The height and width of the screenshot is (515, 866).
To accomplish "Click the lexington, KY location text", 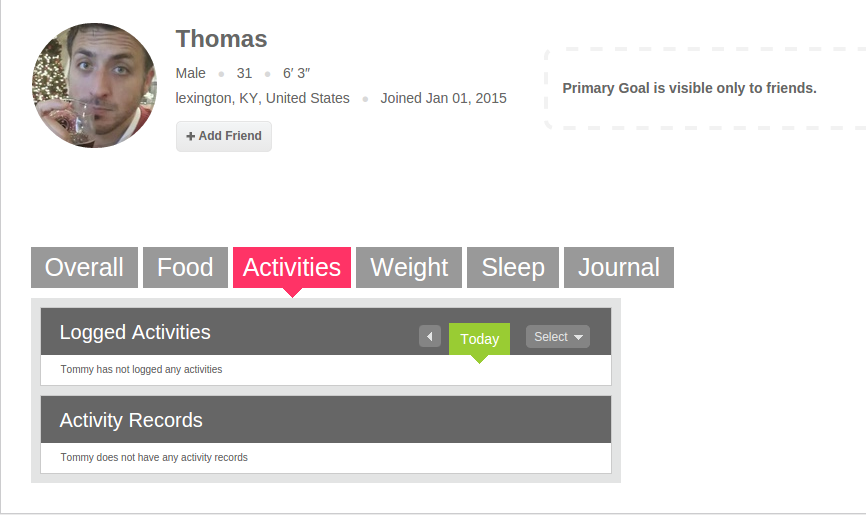I will pyautogui.click(x=262, y=98).
